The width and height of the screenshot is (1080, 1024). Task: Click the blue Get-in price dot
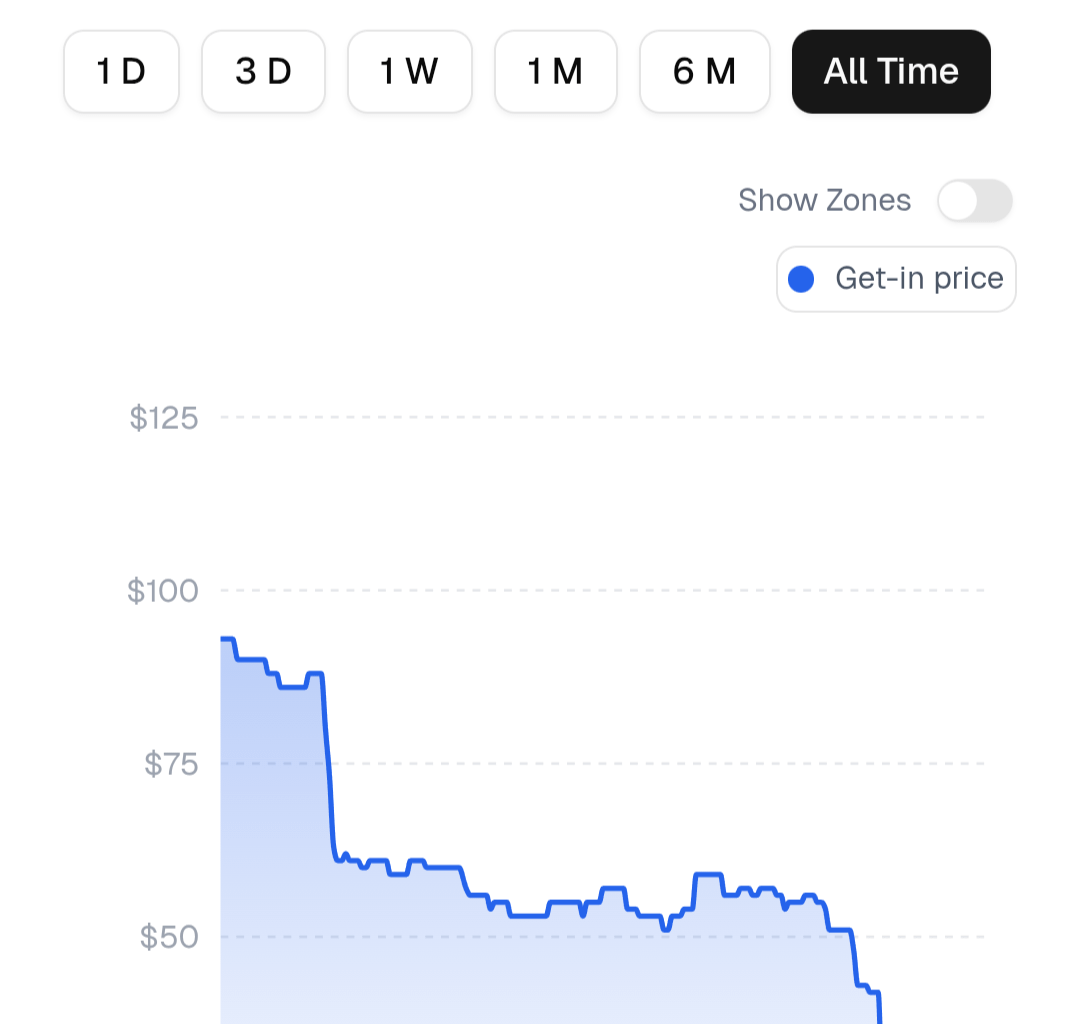[x=801, y=279]
